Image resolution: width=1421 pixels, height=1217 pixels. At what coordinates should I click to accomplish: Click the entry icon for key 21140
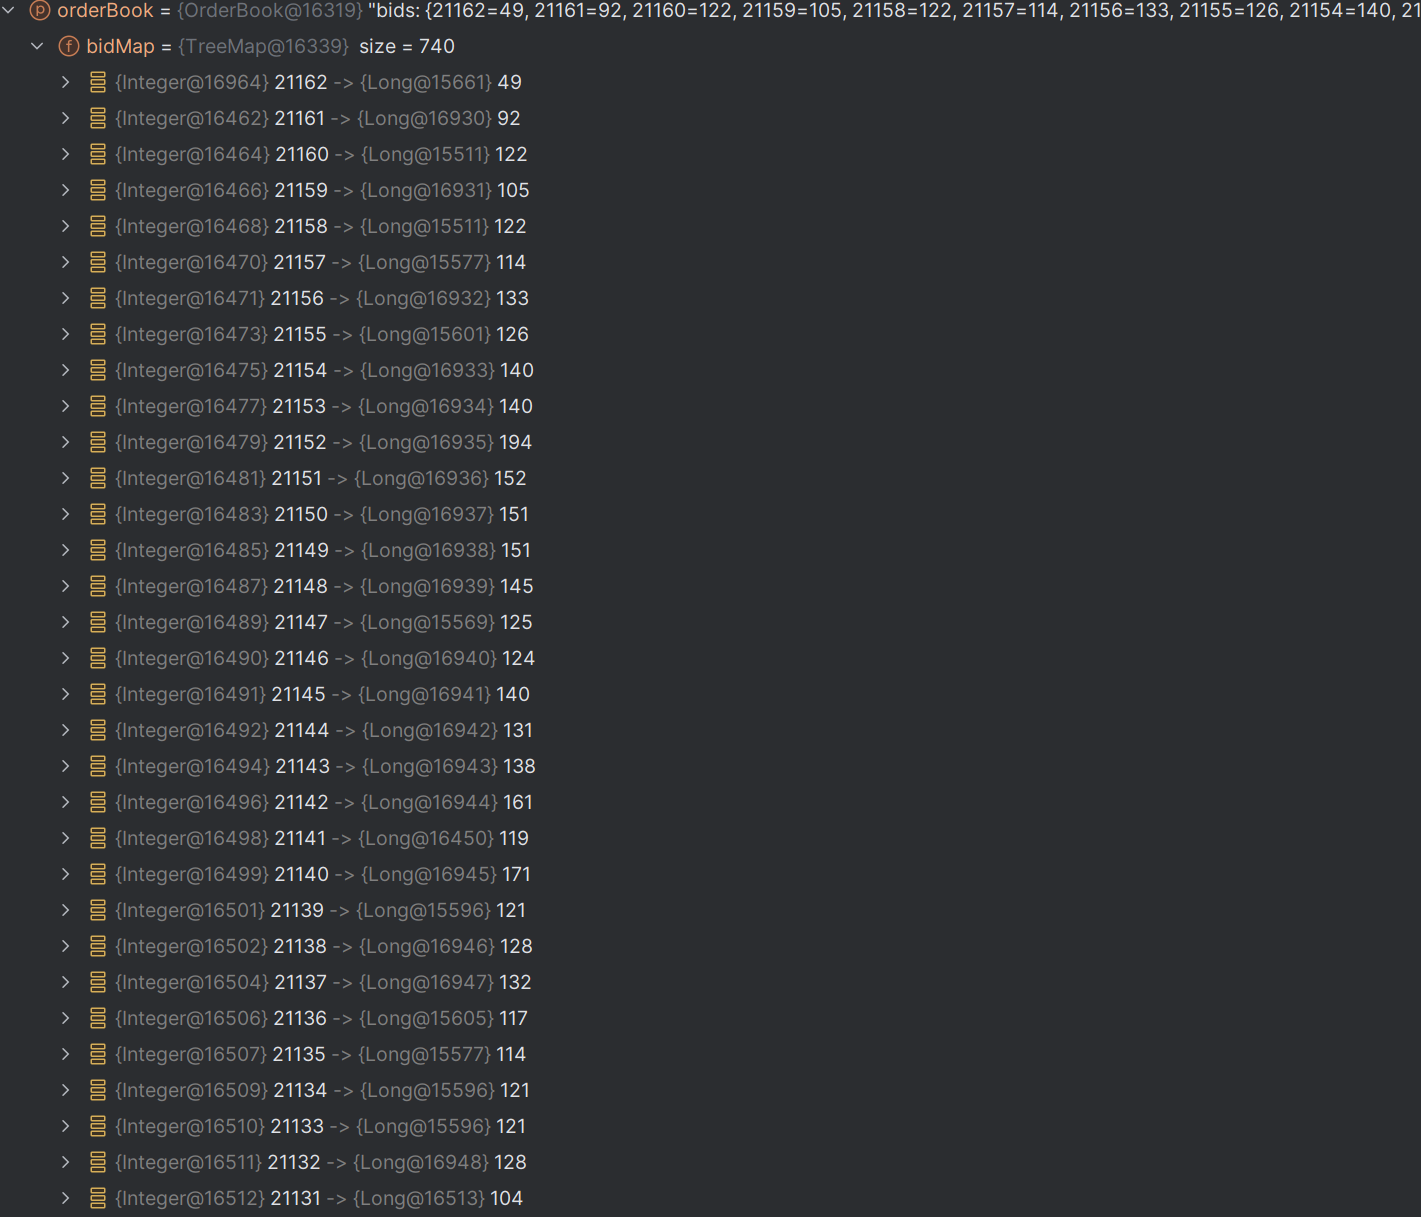pyautogui.click(x=98, y=874)
